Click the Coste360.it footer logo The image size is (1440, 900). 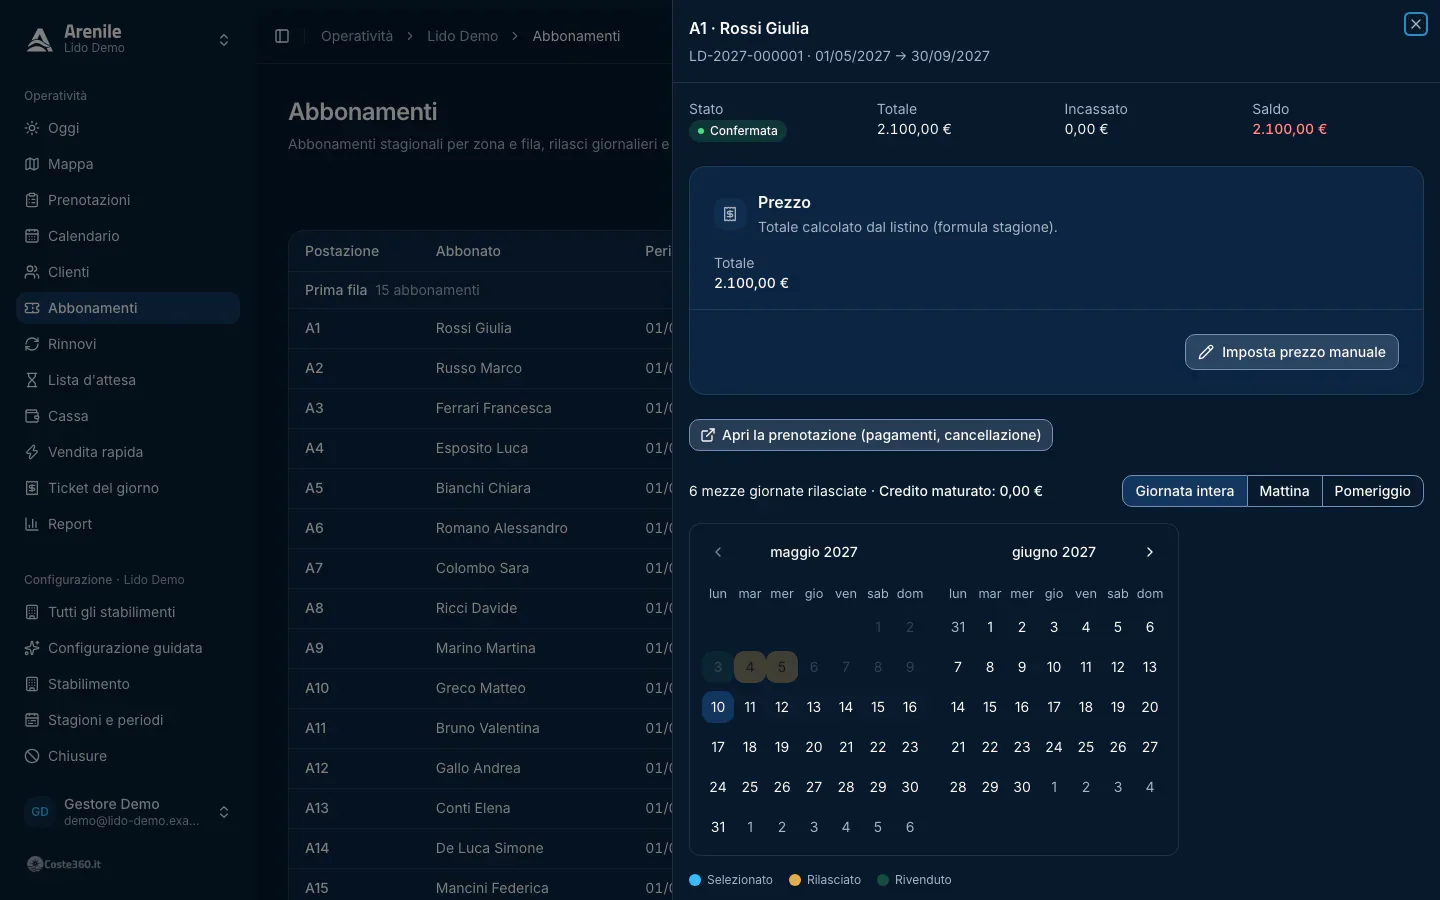64,864
